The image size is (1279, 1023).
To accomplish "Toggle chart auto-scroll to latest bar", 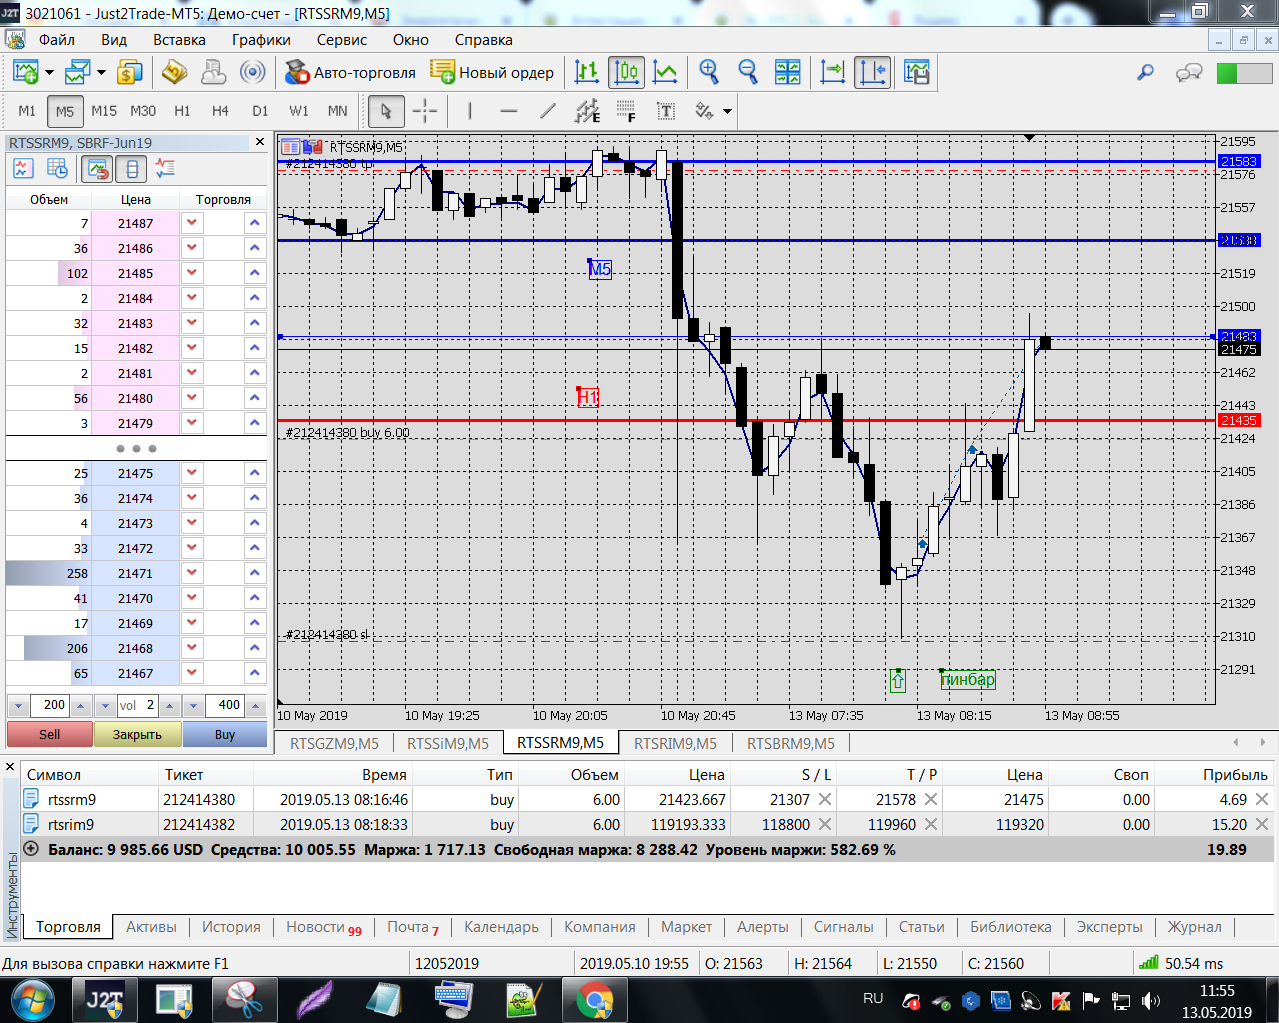I will pos(832,72).
